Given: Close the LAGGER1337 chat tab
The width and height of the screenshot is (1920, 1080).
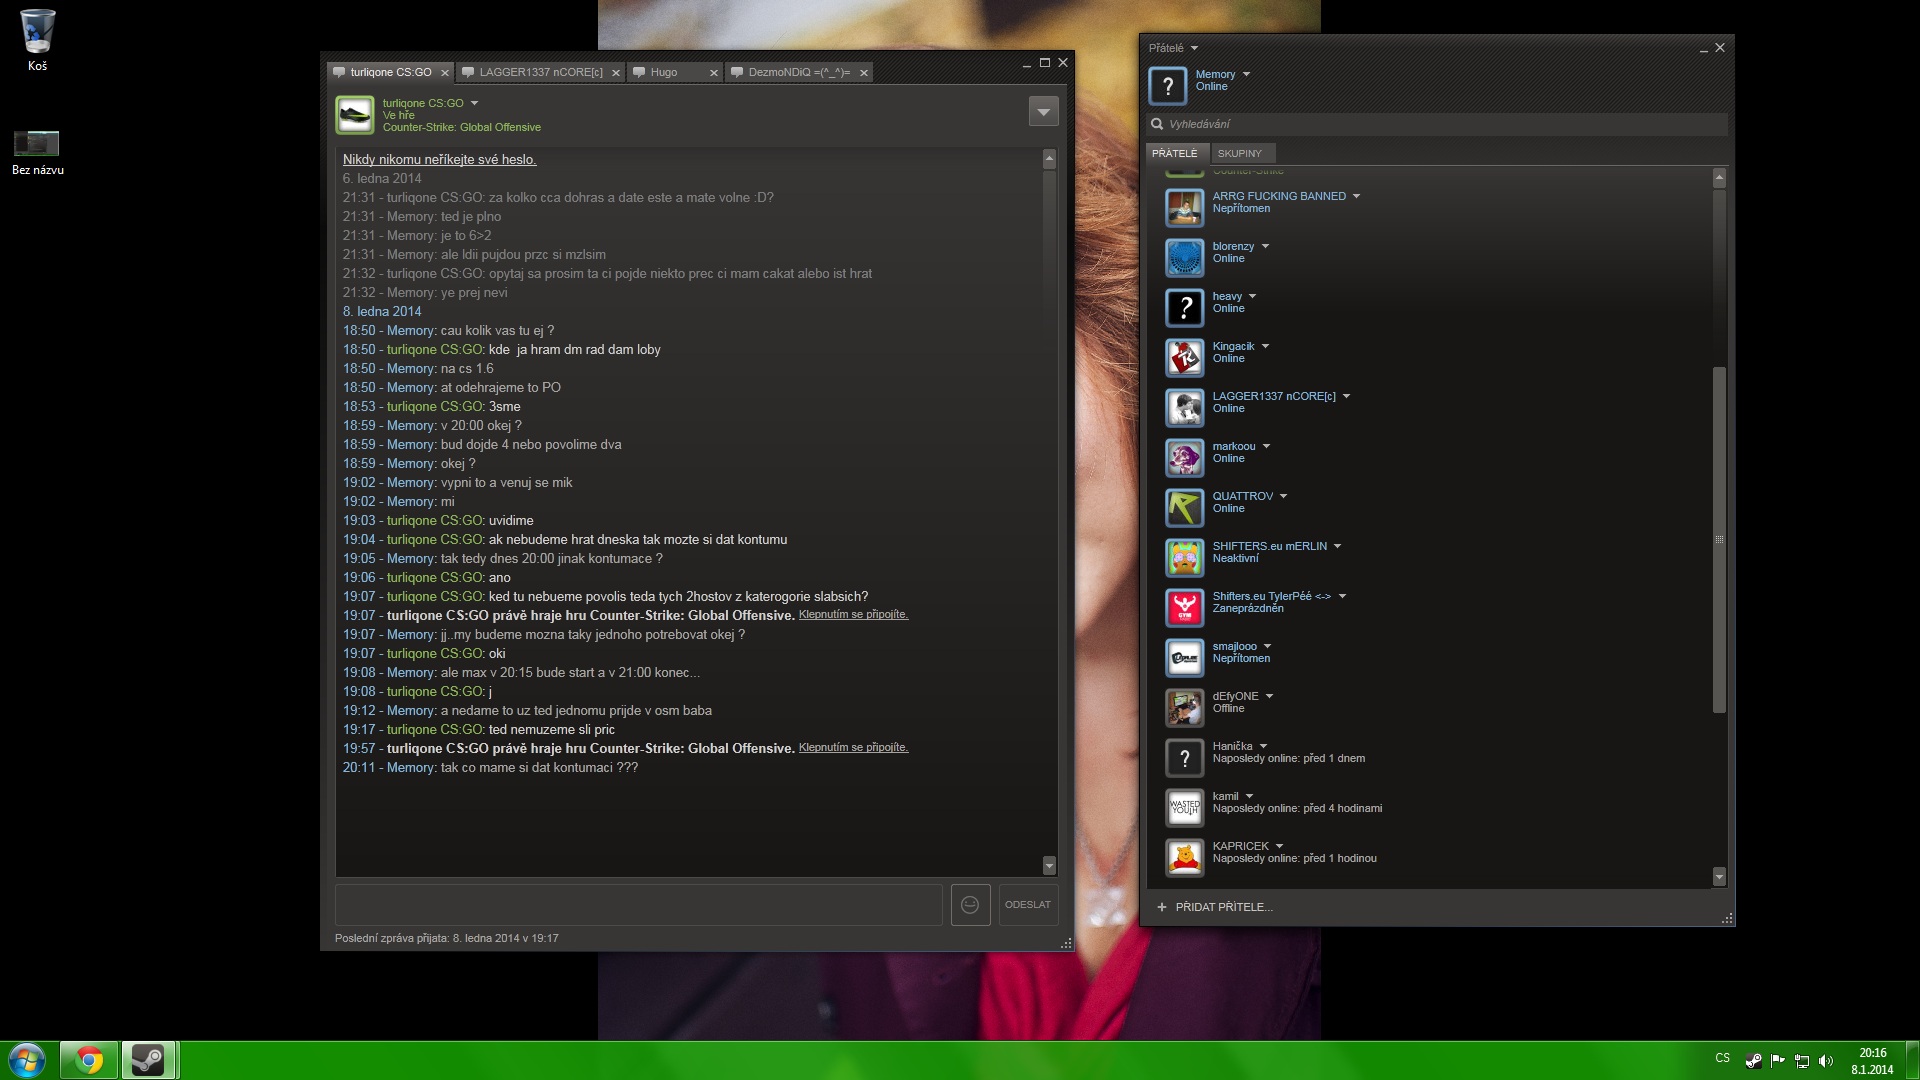Looking at the screenshot, I should 616,73.
